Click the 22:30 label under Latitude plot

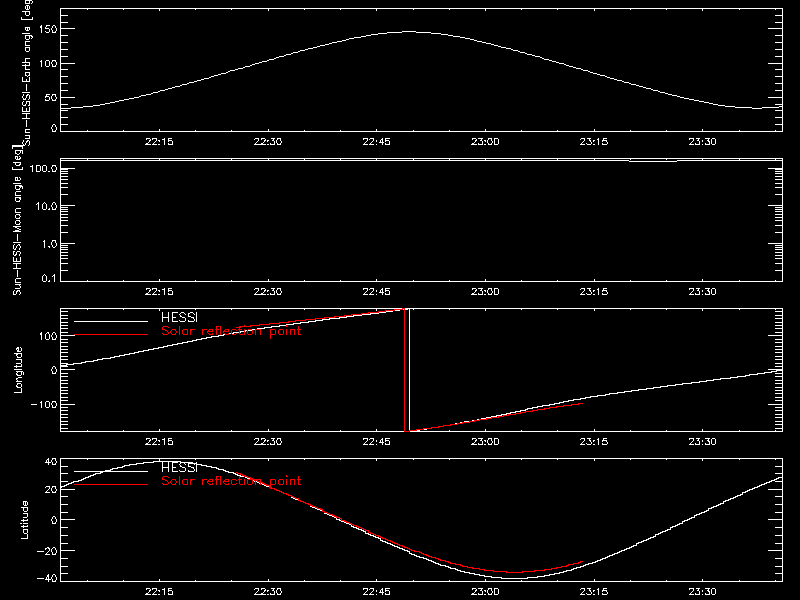tap(268, 592)
